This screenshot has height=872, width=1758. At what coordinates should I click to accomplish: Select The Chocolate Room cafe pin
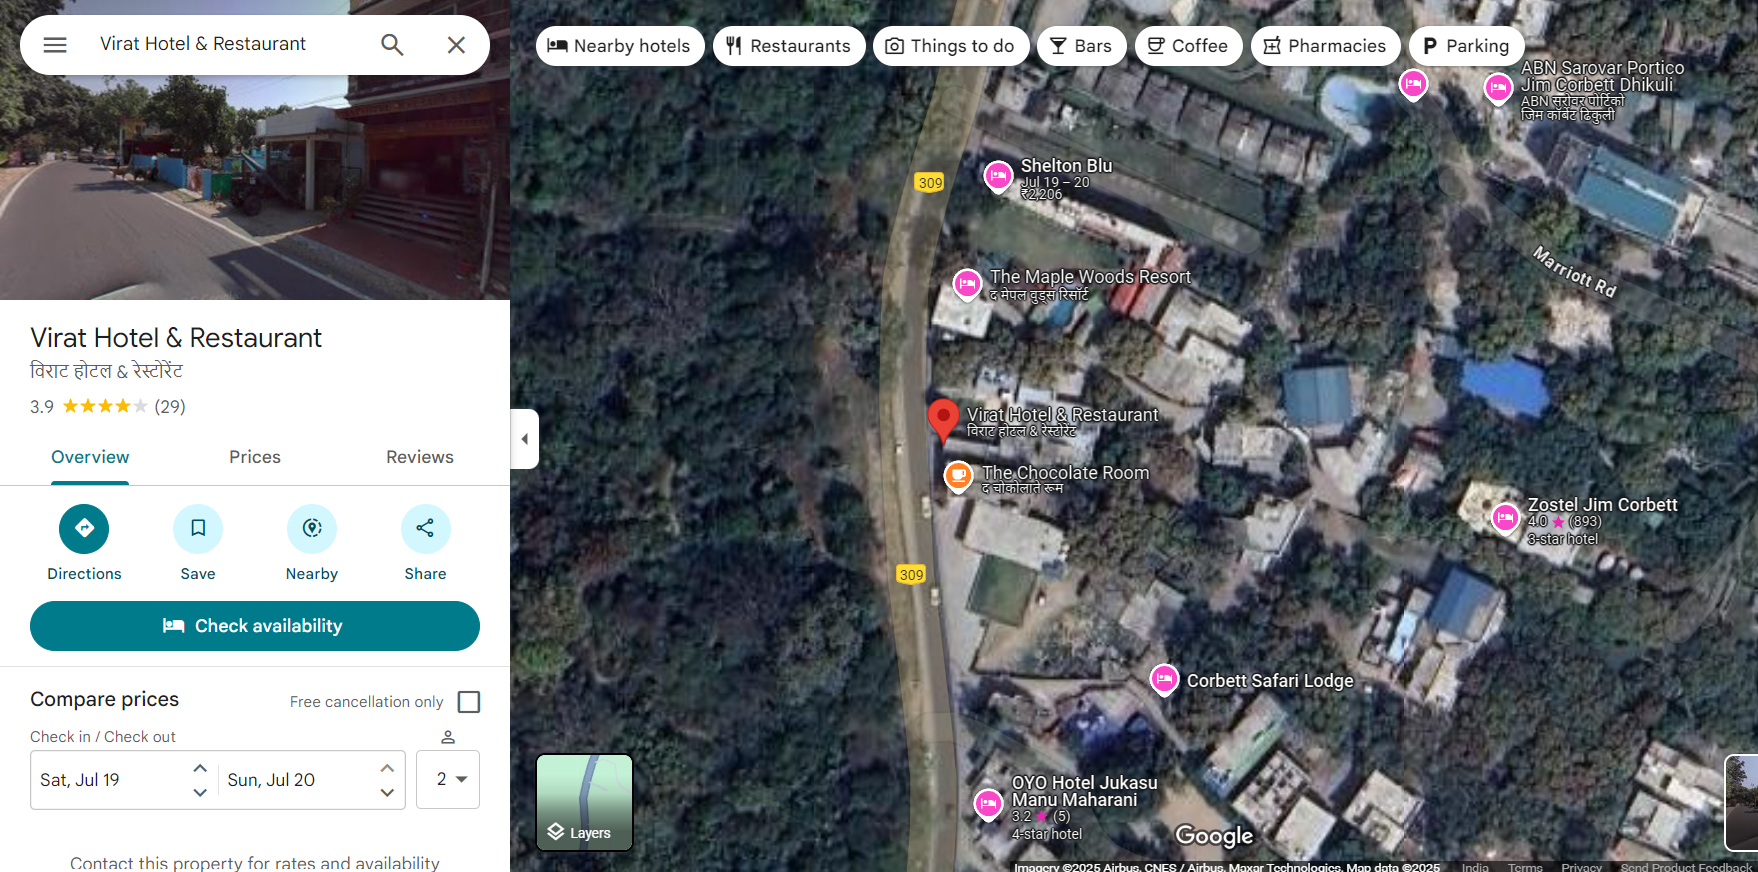pos(958,476)
